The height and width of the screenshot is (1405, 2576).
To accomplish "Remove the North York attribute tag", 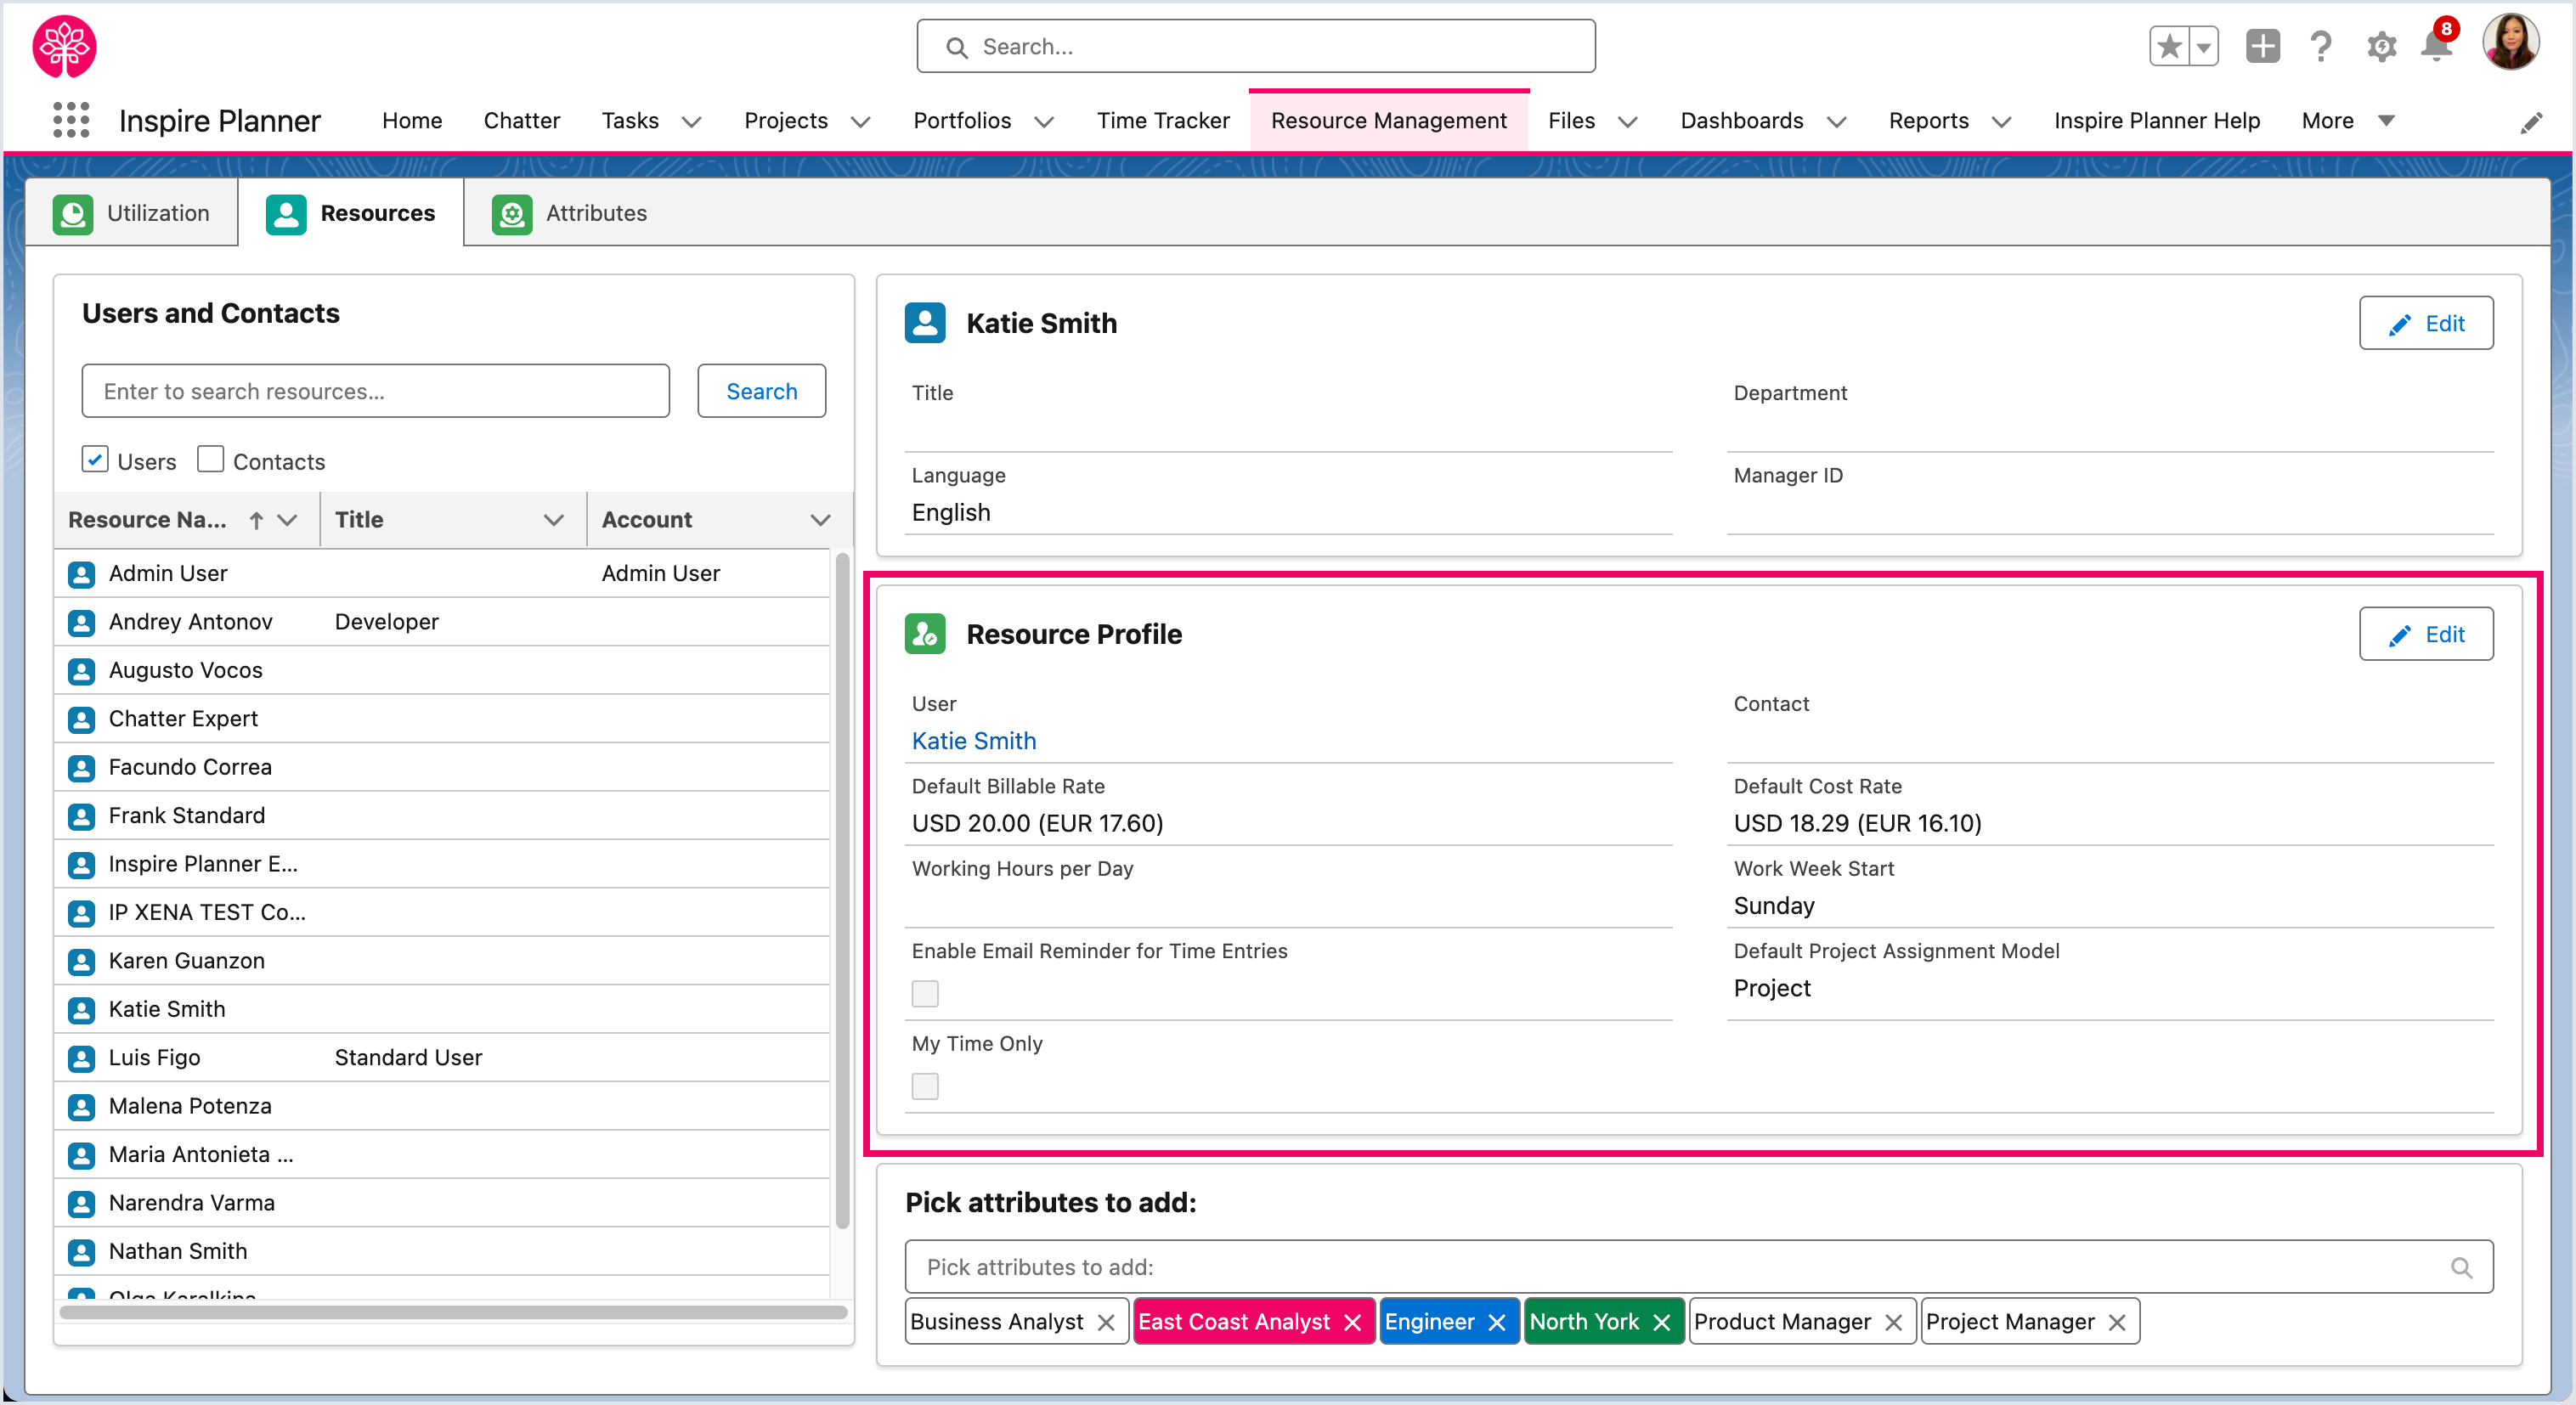I will tap(1662, 1322).
